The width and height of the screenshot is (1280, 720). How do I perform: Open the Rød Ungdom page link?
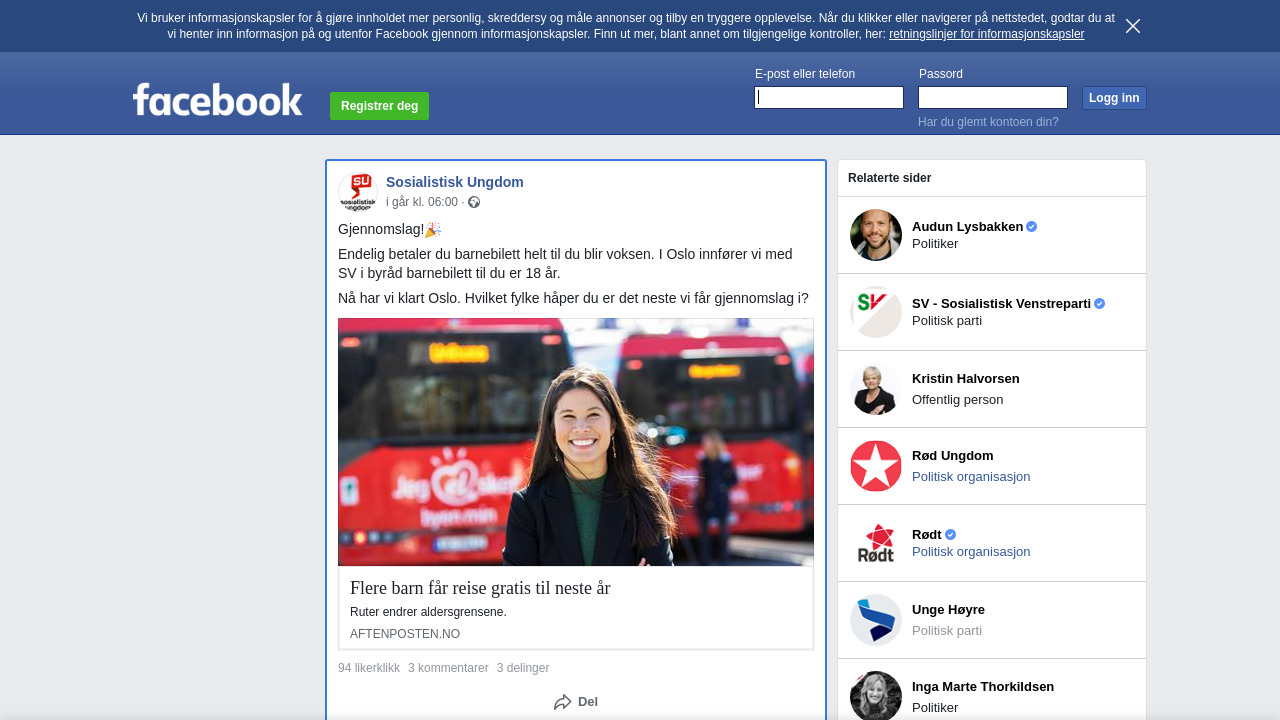tap(953, 456)
